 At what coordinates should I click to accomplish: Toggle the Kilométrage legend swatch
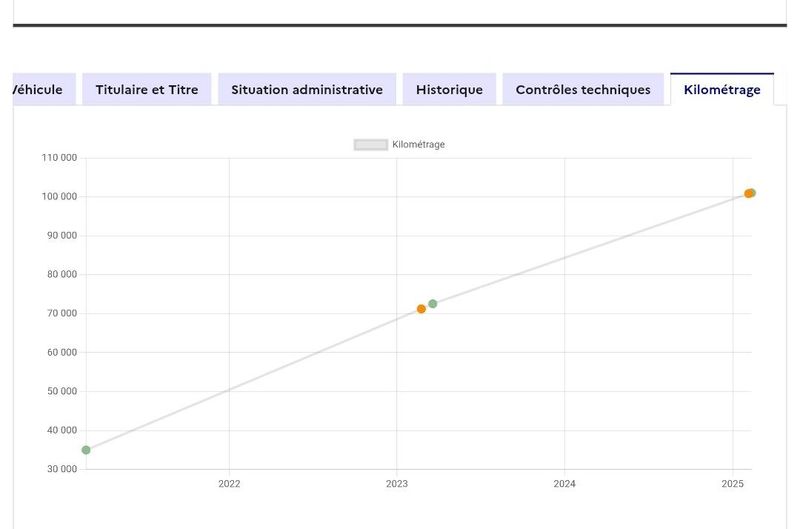371,145
